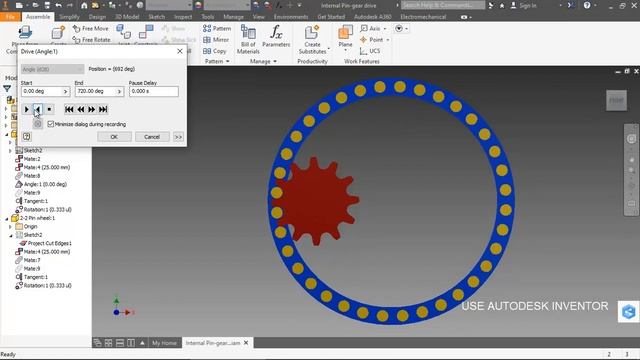This screenshot has width=640, height=360.
Task: Switch to the Assemble ribbon tab
Action: [38, 17]
